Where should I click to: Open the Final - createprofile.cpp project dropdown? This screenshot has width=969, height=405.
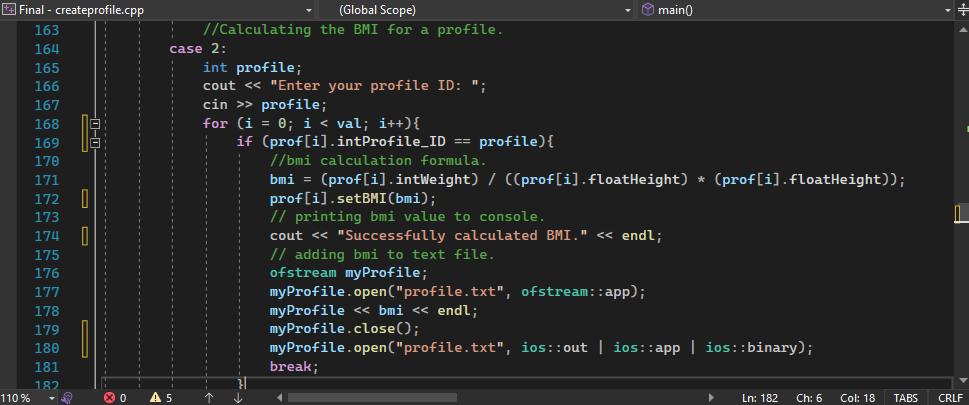click(308, 10)
